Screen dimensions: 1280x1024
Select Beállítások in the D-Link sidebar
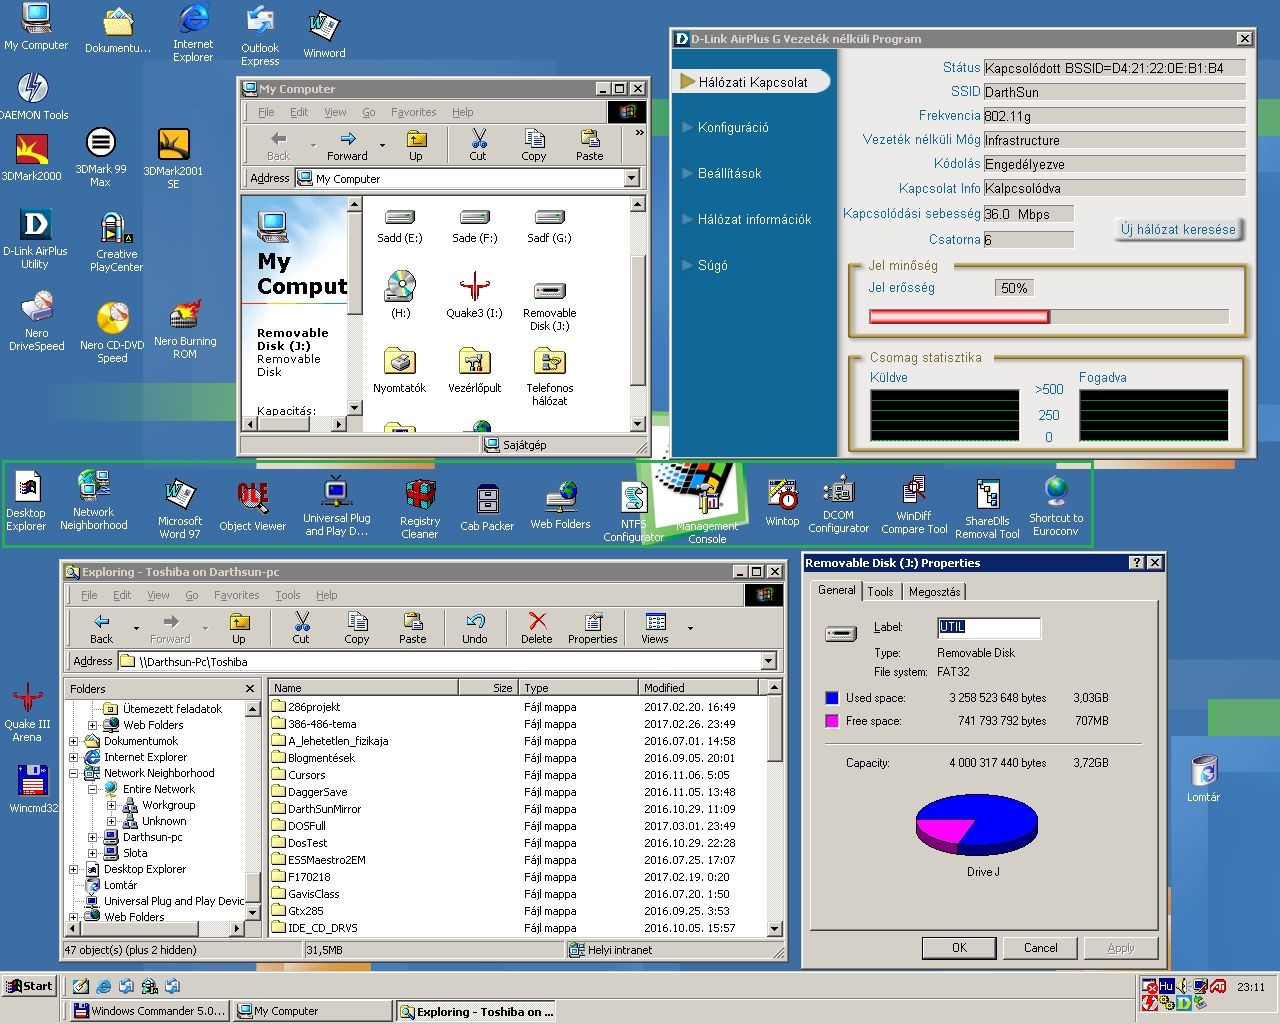(729, 173)
